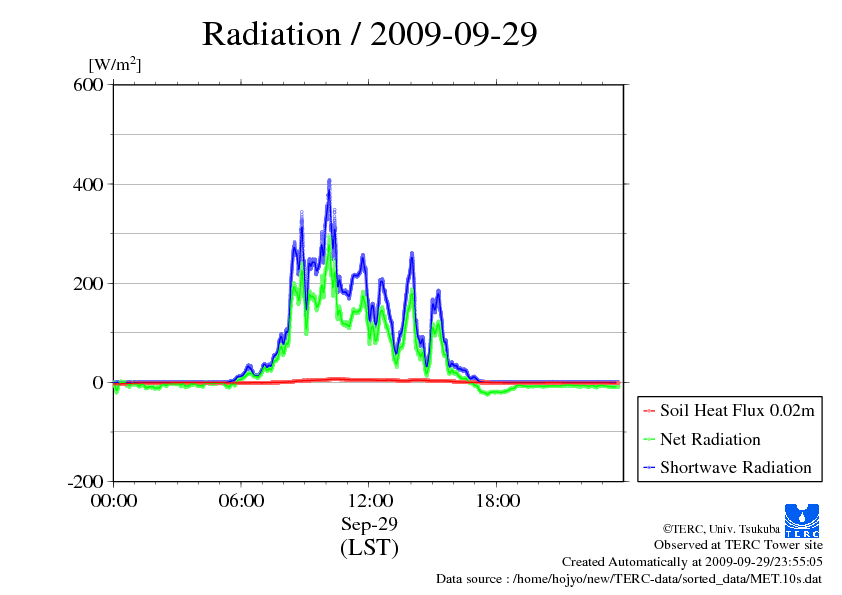Click the 12:00 x-axis label
The image size is (842, 595).
(369, 501)
